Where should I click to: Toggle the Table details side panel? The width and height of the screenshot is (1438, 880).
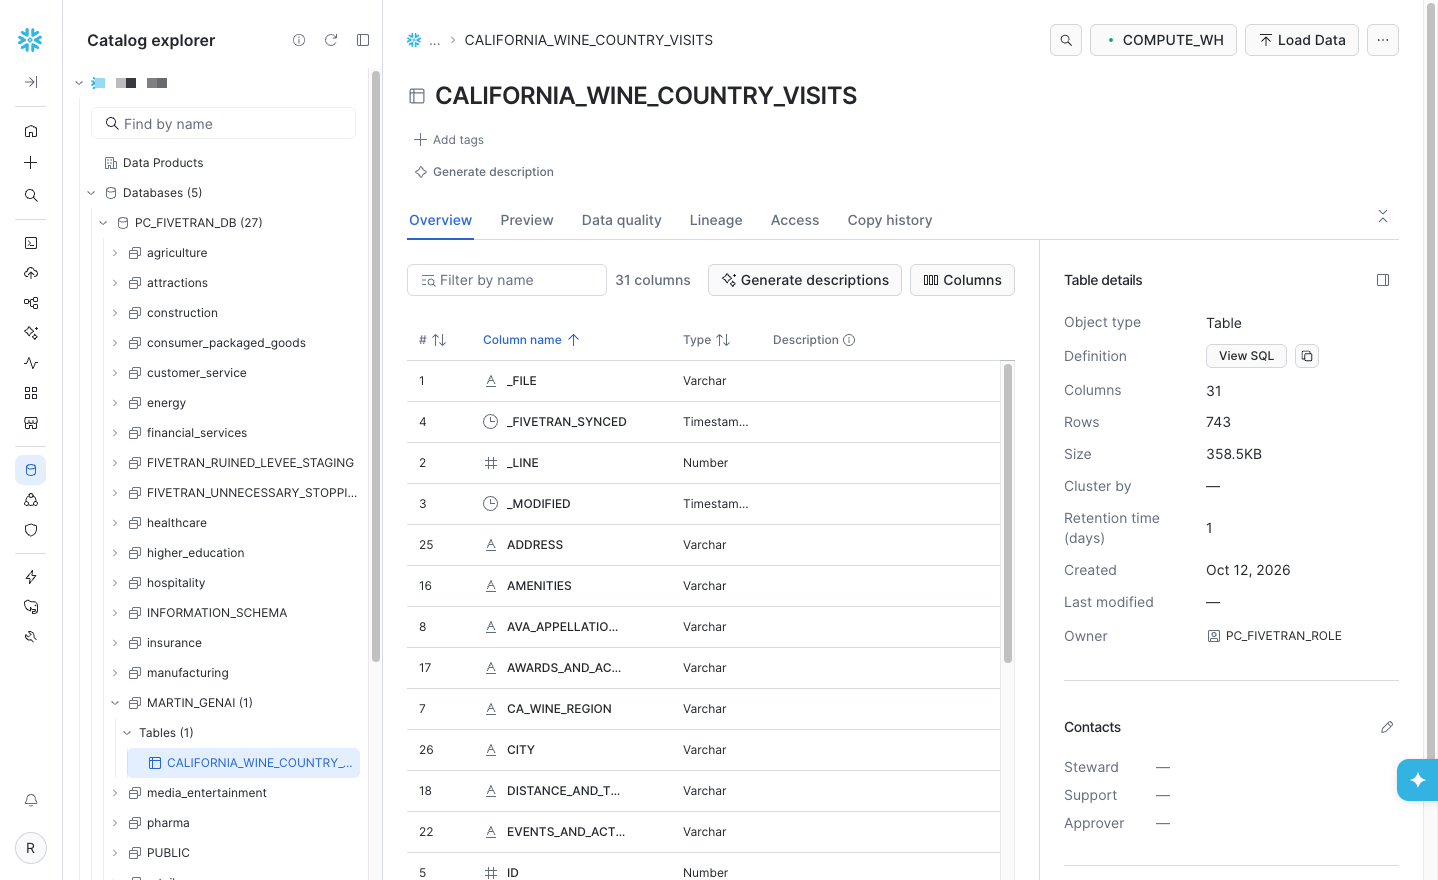tap(1383, 280)
